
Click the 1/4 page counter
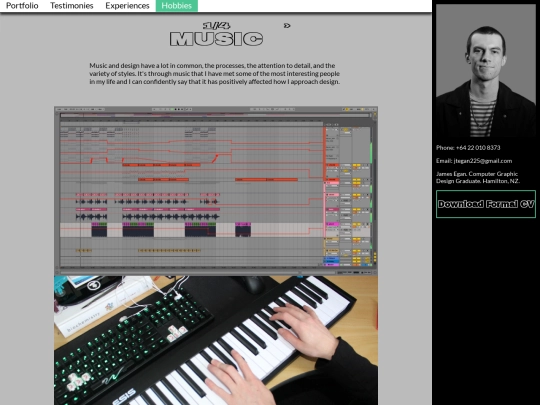coord(216,25)
